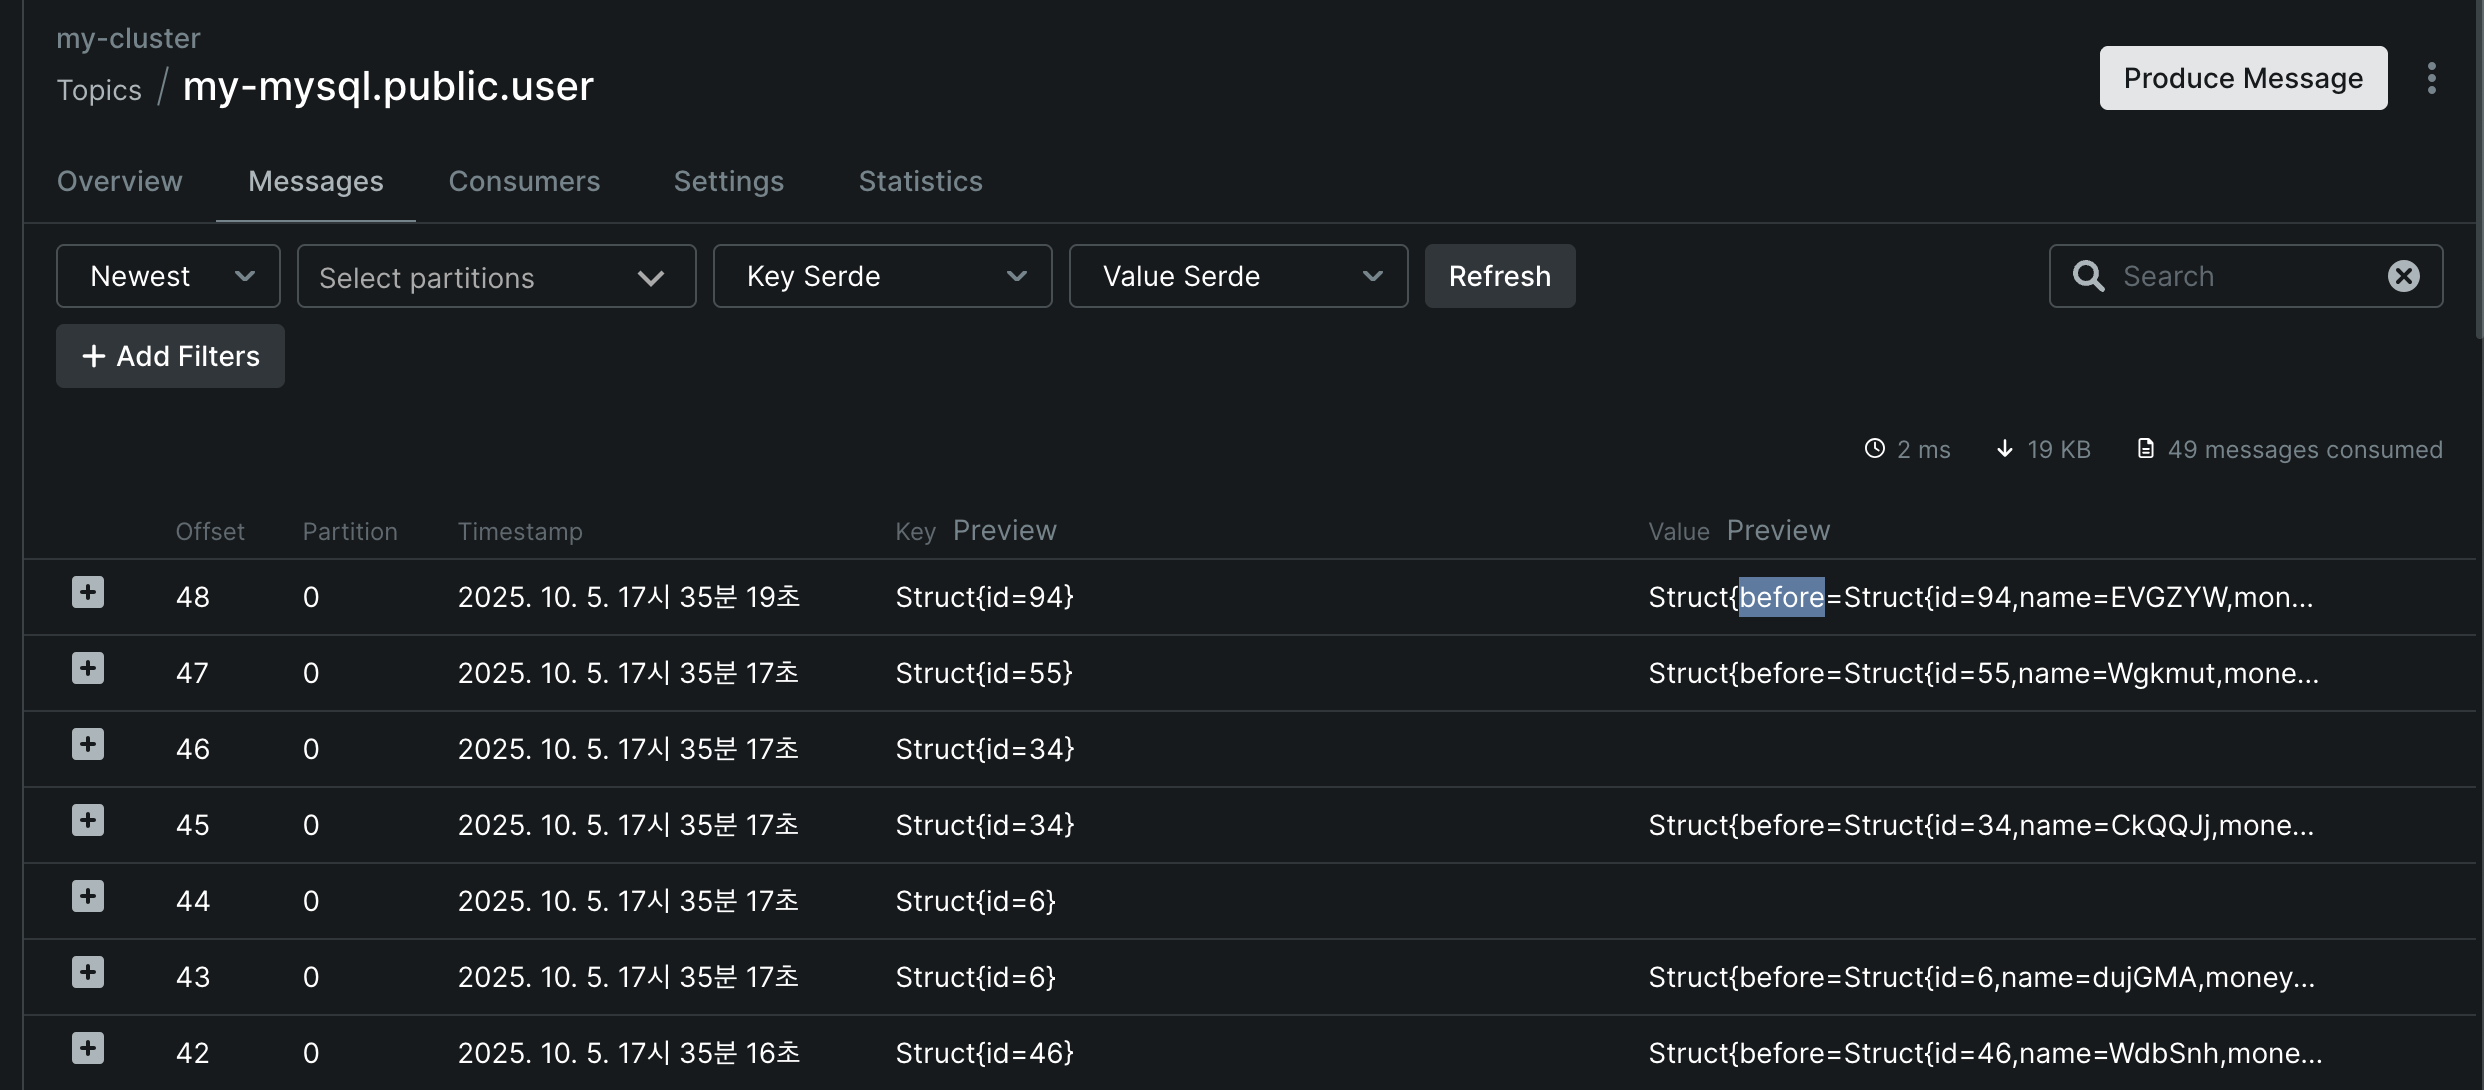Clear search with the X icon
This screenshot has height=1090, width=2484.
(2403, 276)
